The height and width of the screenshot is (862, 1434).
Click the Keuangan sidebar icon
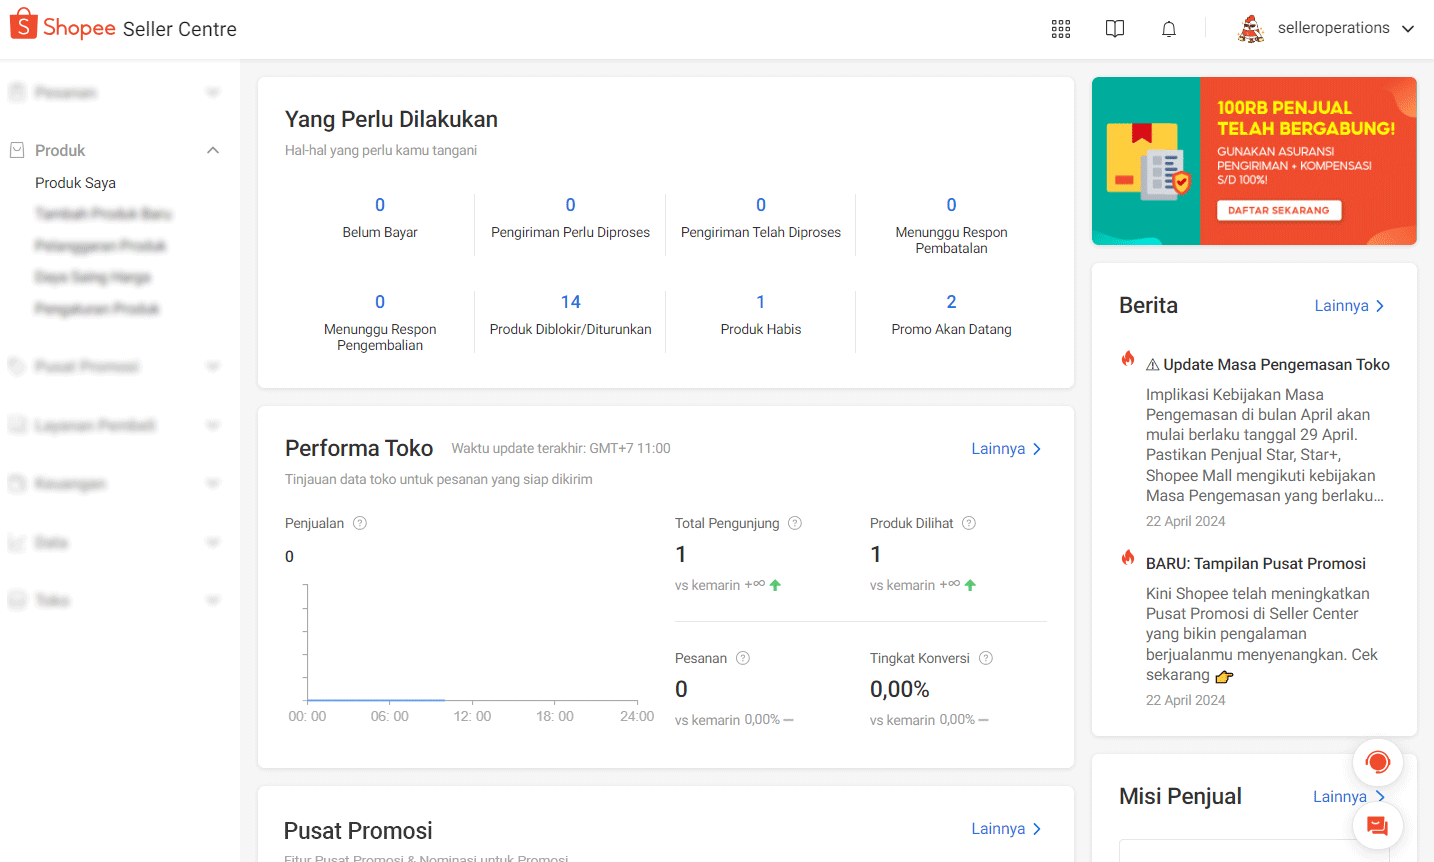[x=17, y=483]
